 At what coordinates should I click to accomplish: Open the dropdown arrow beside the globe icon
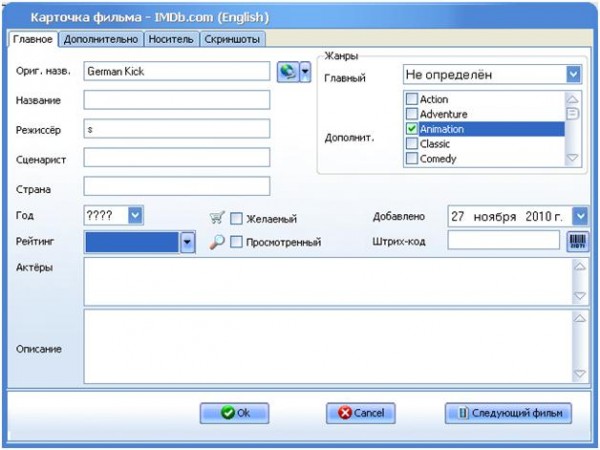(x=305, y=72)
